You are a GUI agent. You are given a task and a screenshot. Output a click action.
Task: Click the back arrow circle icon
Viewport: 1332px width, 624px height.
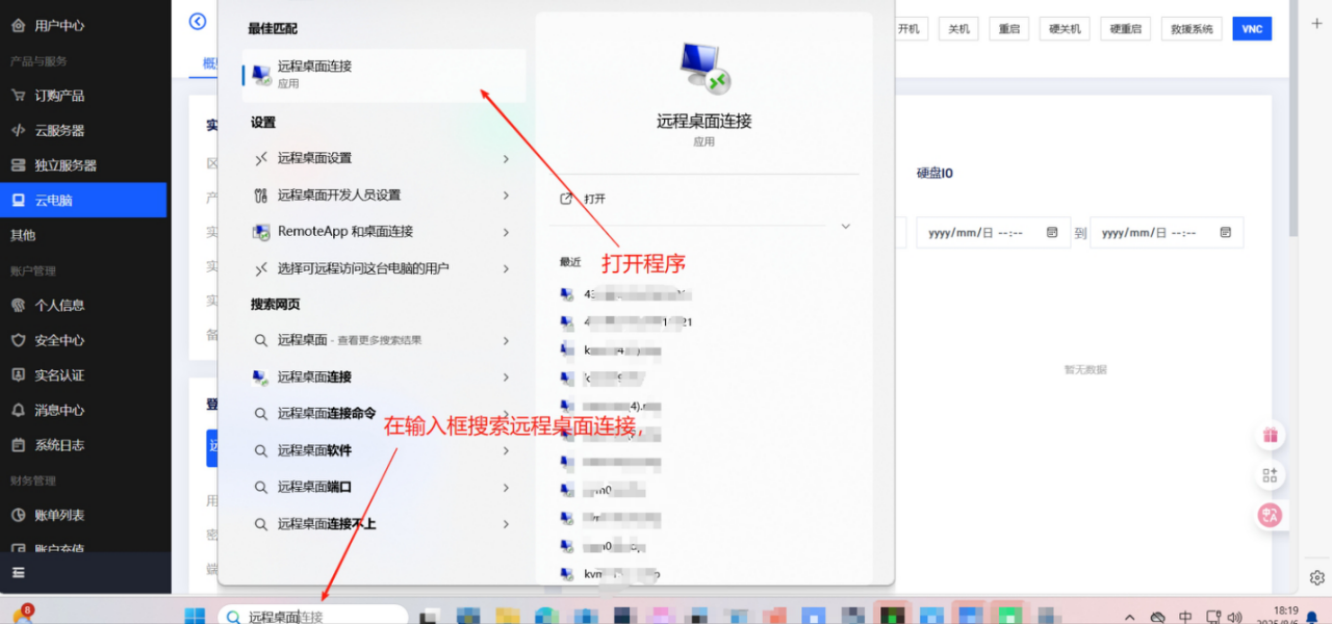pos(198,21)
